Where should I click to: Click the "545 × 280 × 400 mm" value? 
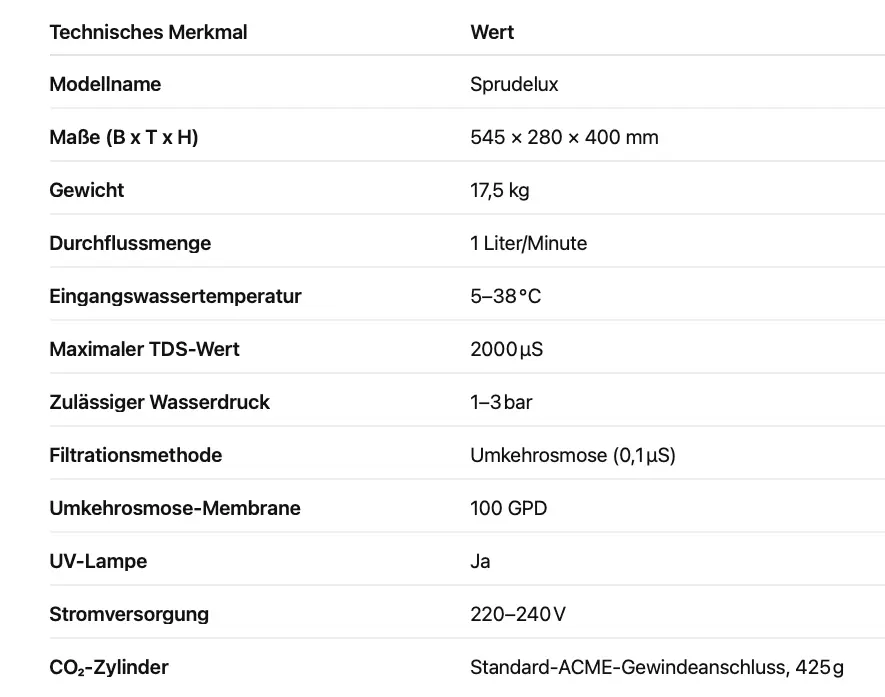point(564,137)
